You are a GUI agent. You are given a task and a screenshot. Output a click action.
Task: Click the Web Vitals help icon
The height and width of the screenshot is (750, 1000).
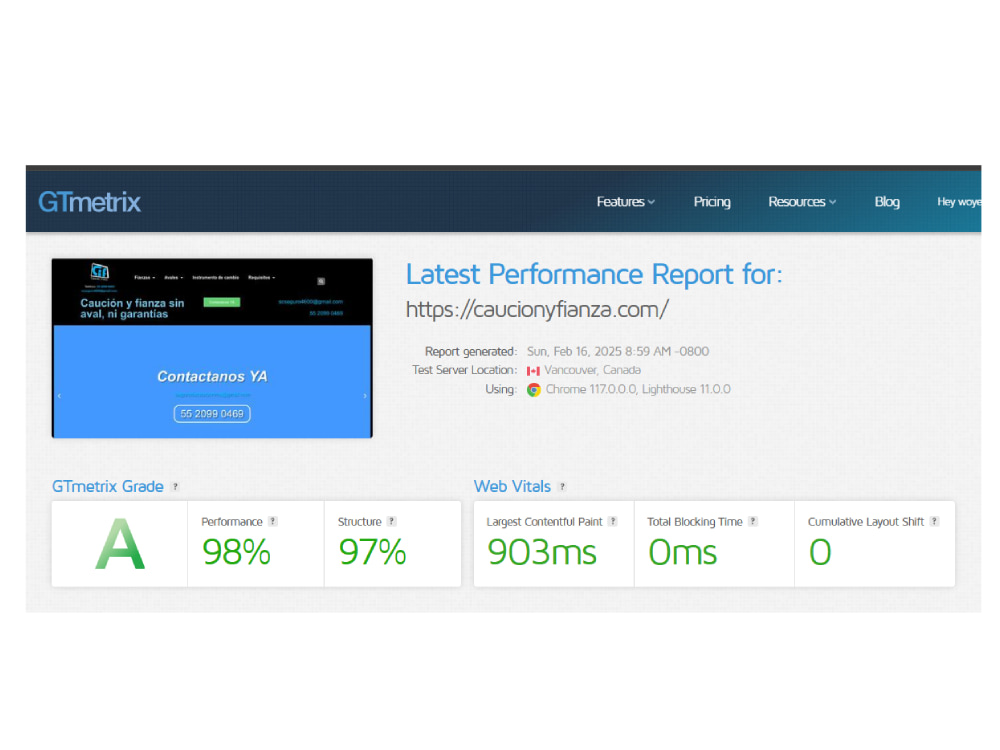point(562,487)
